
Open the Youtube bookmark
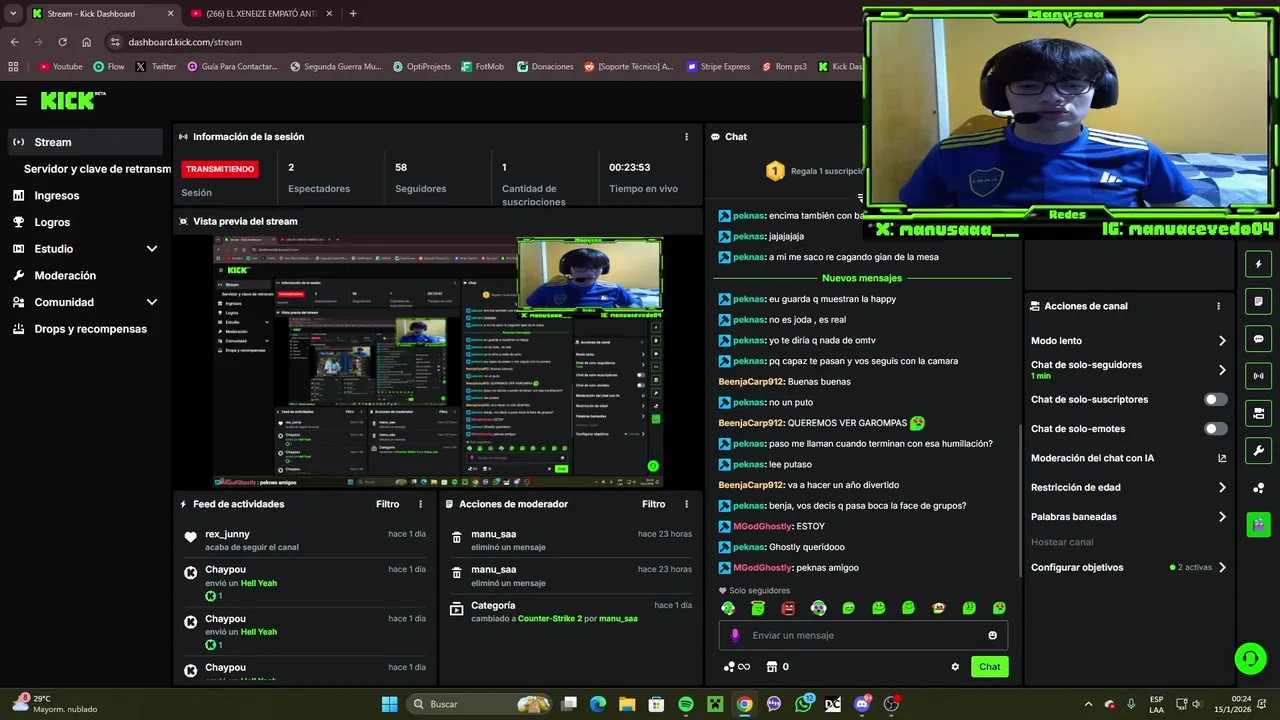click(x=60, y=67)
